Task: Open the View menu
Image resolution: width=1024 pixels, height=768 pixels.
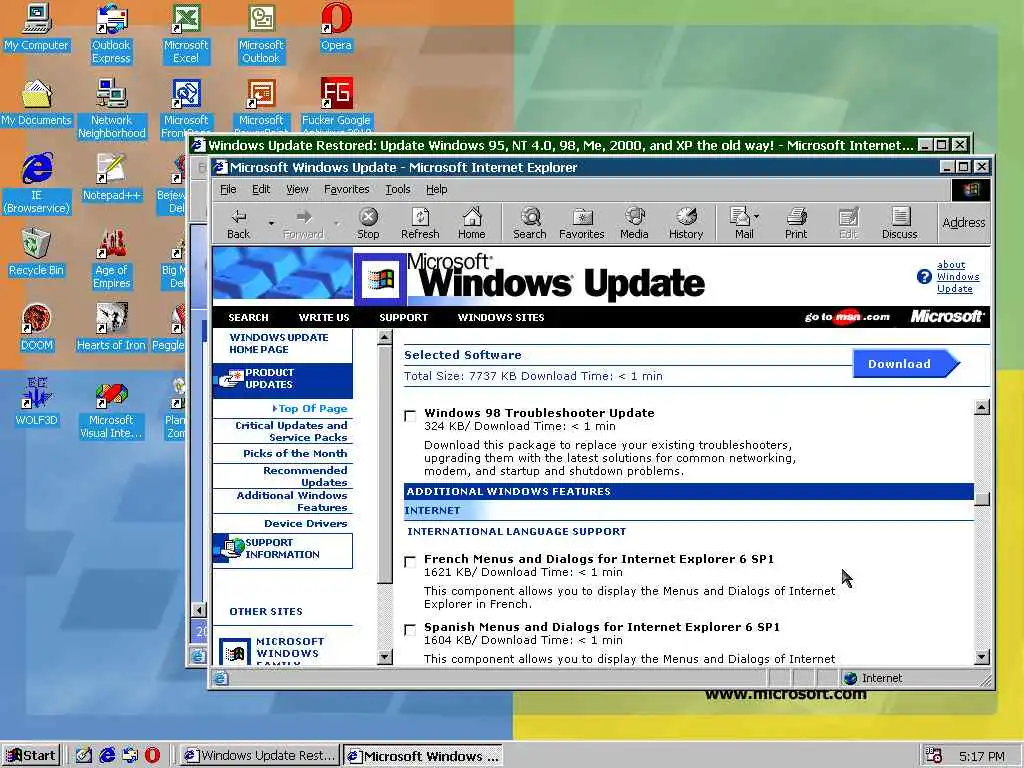Action: coord(297,189)
